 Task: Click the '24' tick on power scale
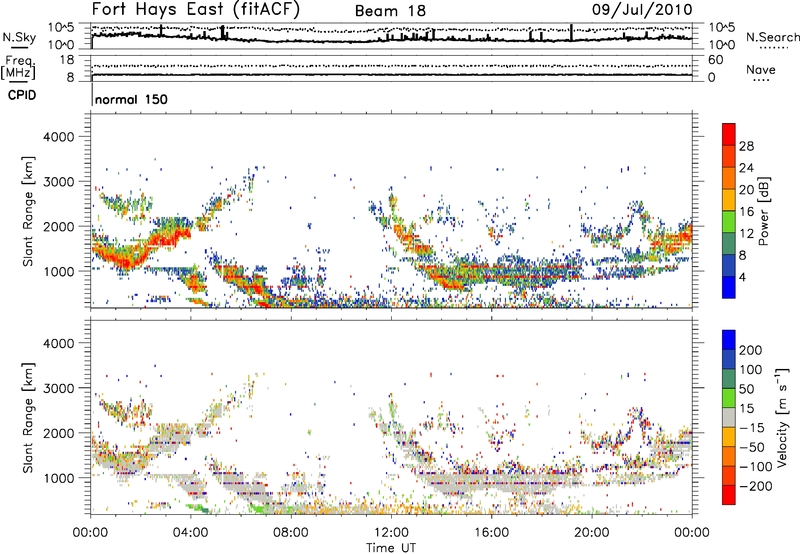click(746, 168)
